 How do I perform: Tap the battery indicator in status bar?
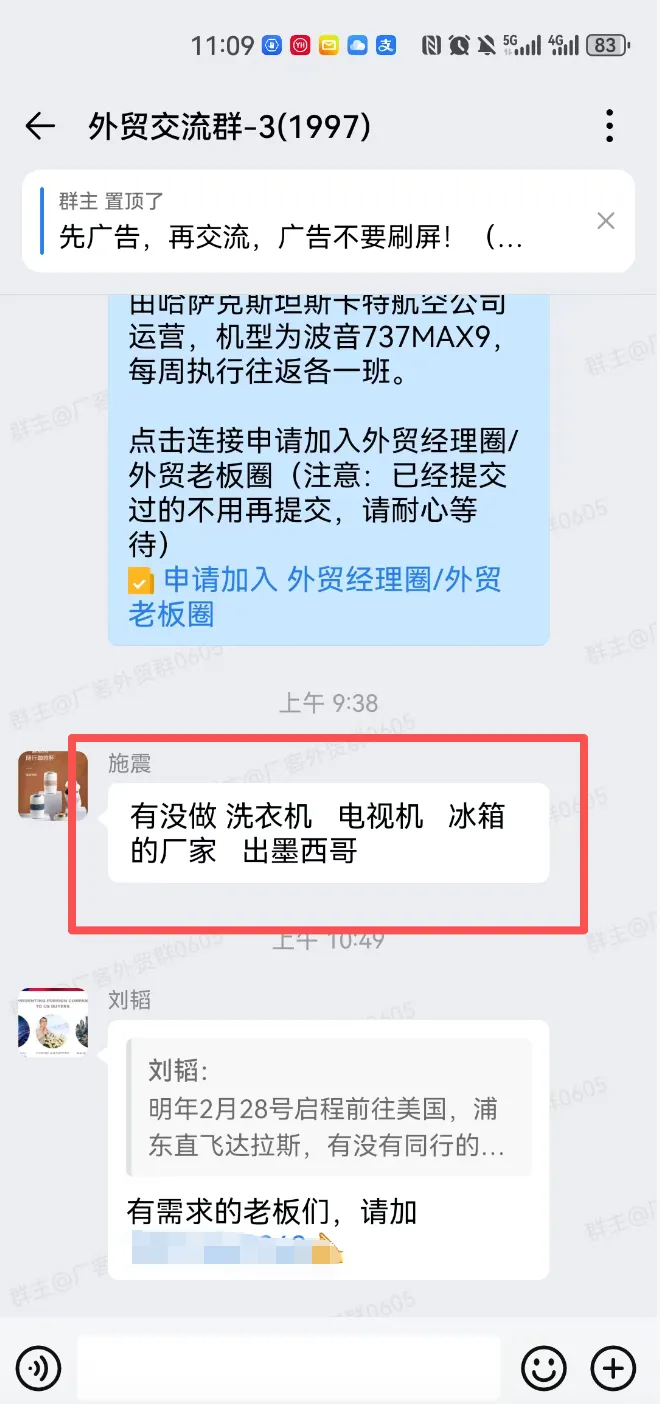[609, 45]
